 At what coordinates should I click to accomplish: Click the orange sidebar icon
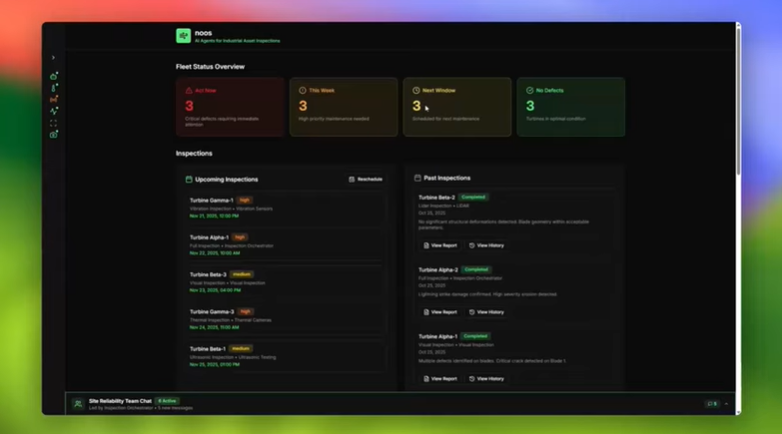54,100
